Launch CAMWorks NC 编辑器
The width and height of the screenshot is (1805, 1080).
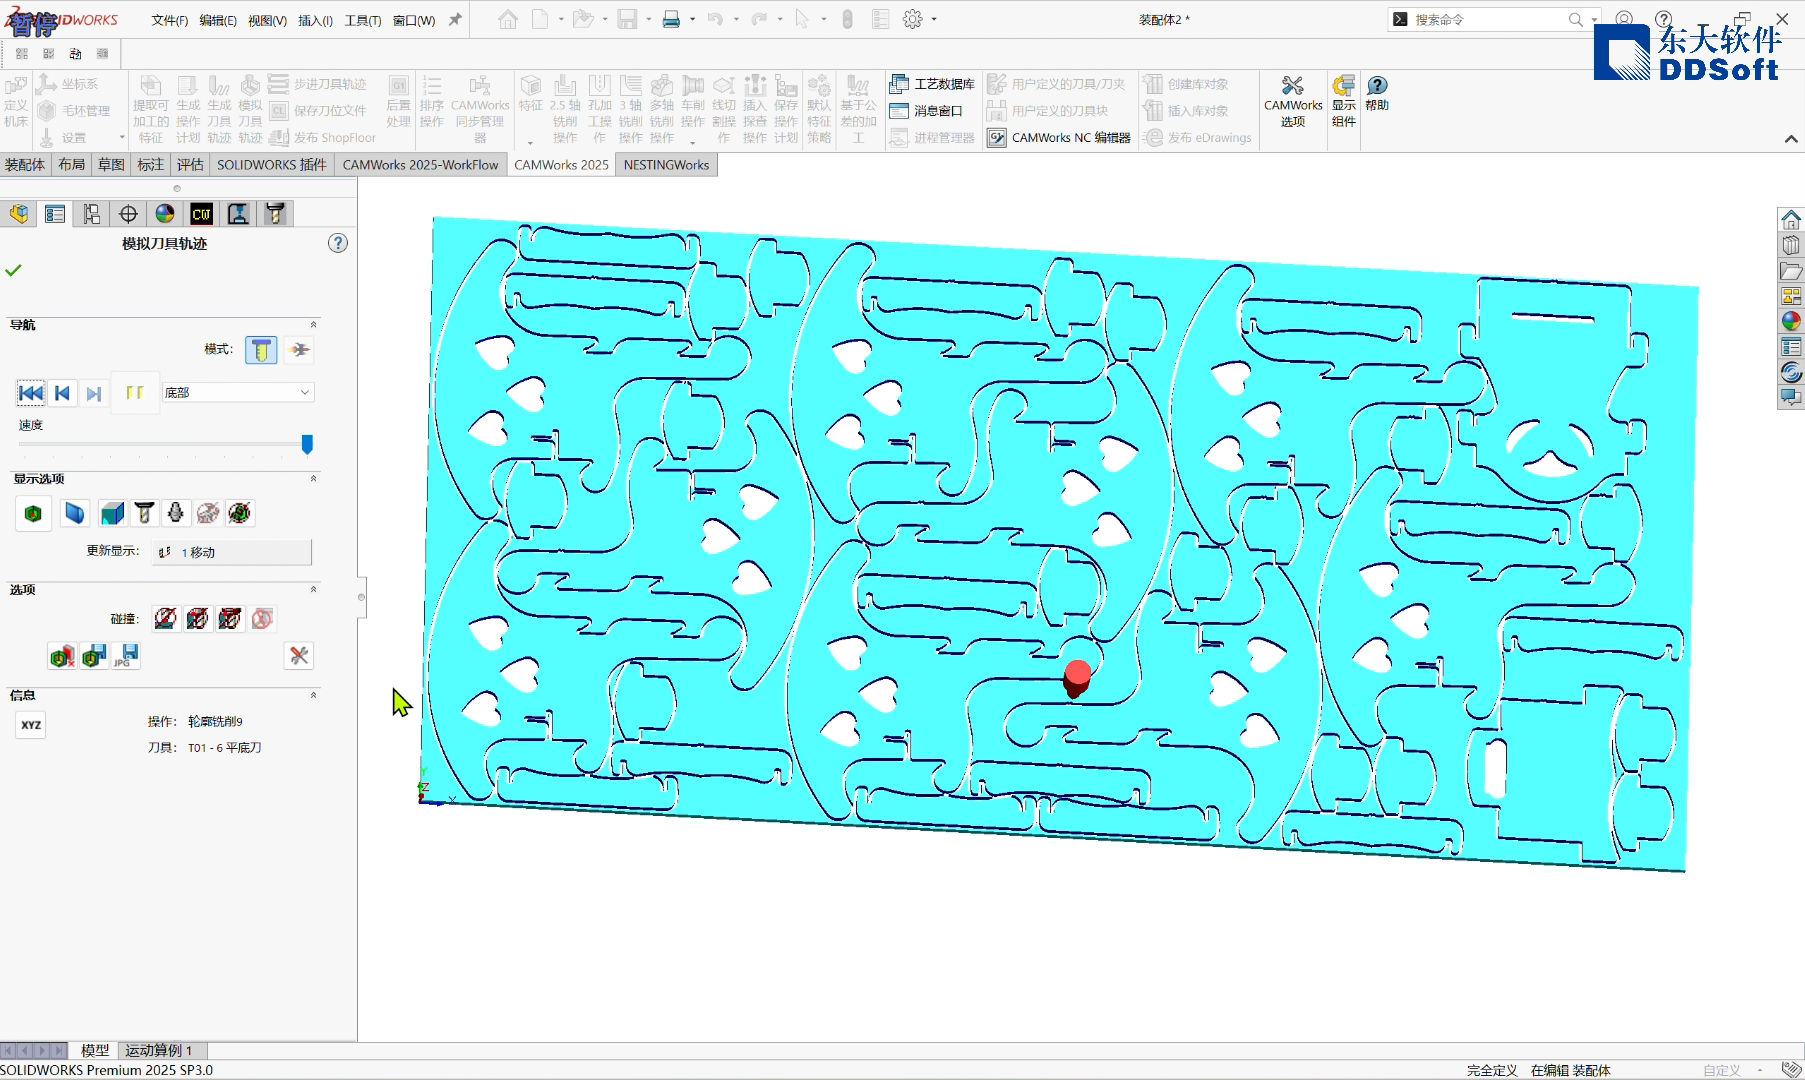[x=1059, y=138]
